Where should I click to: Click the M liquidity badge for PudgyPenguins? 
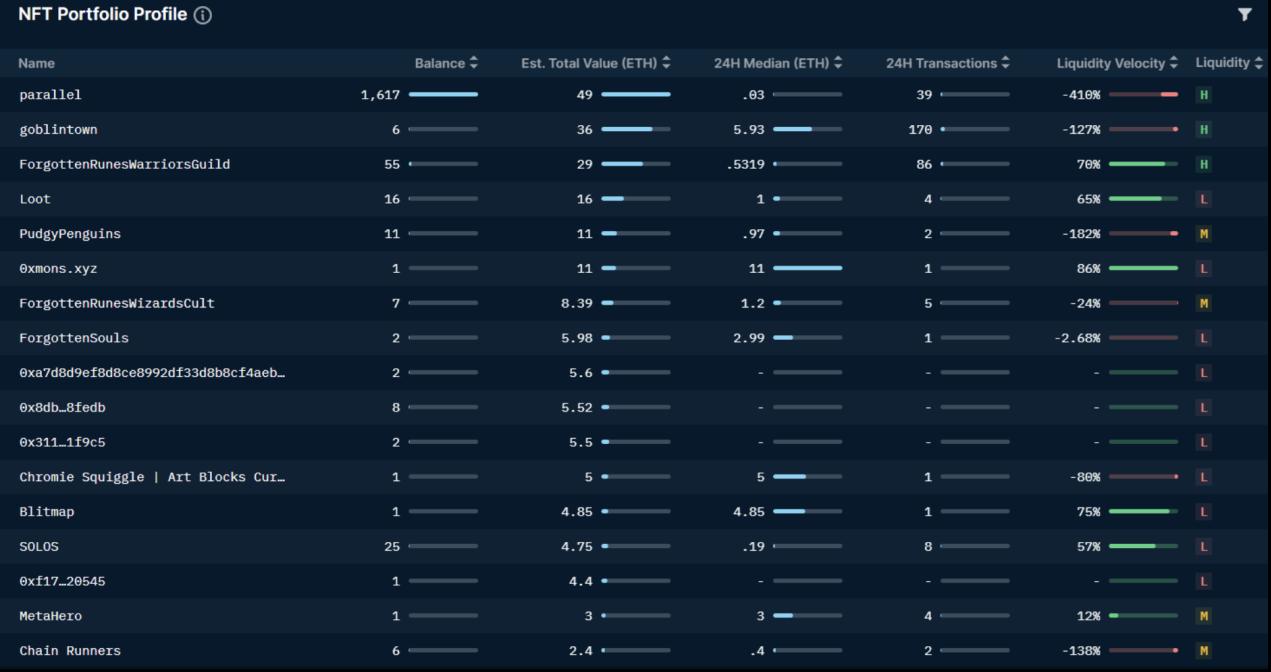pos(1203,234)
